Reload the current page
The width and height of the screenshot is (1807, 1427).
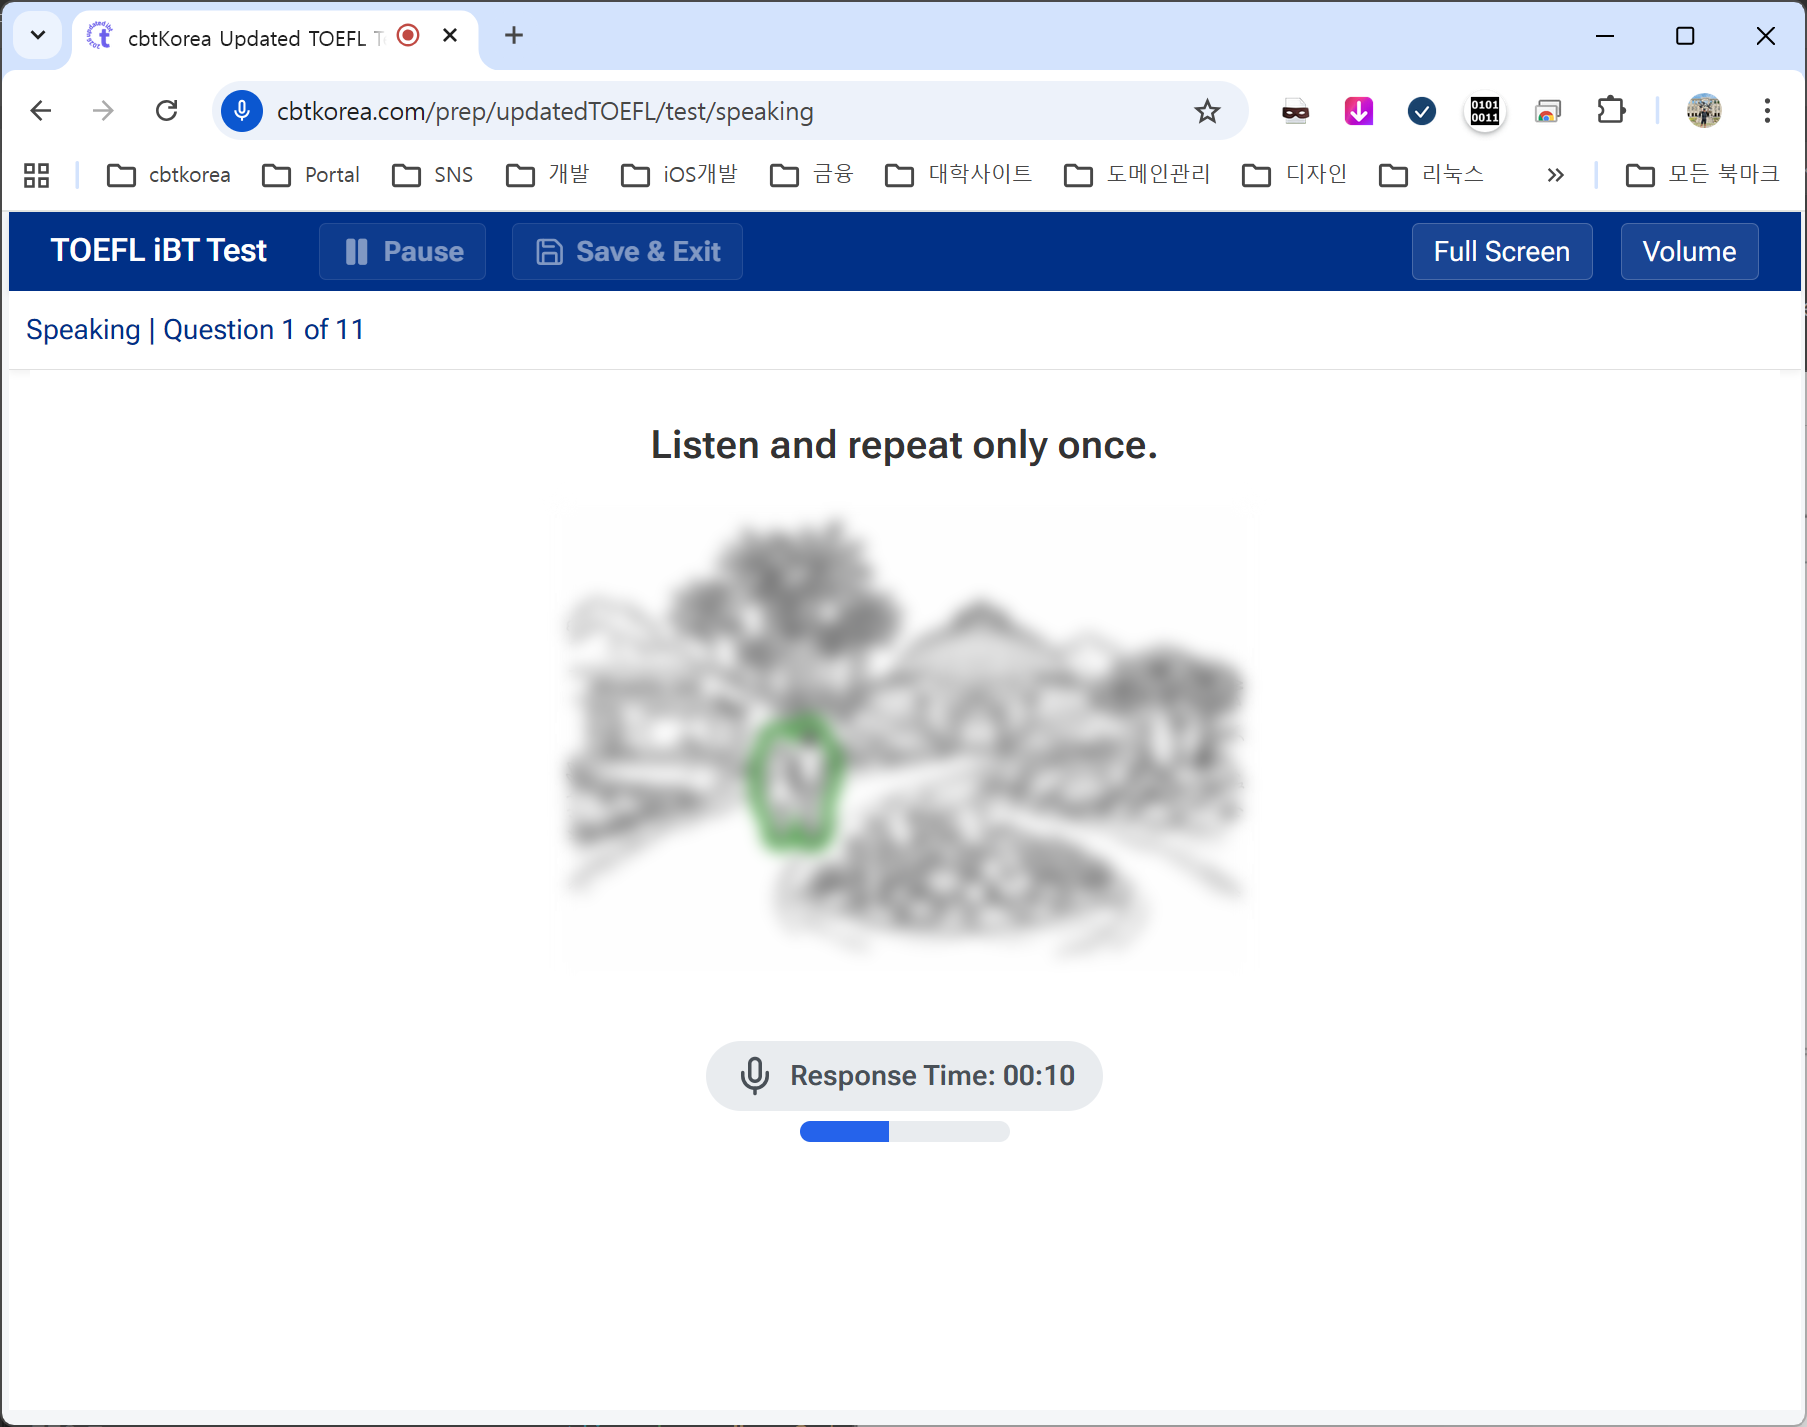167,111
